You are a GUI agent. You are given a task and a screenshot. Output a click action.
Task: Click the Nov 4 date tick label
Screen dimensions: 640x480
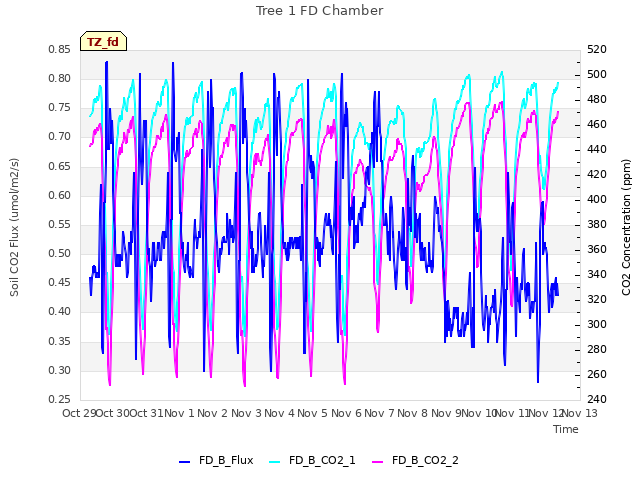click(x=279, y=413)
